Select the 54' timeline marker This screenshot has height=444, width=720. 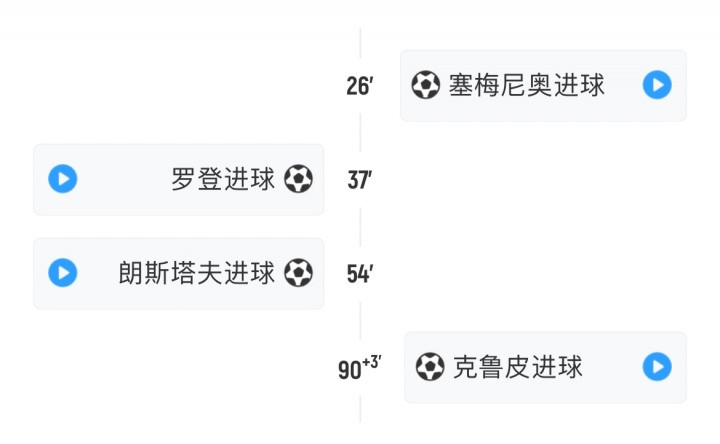pos(359,275)
